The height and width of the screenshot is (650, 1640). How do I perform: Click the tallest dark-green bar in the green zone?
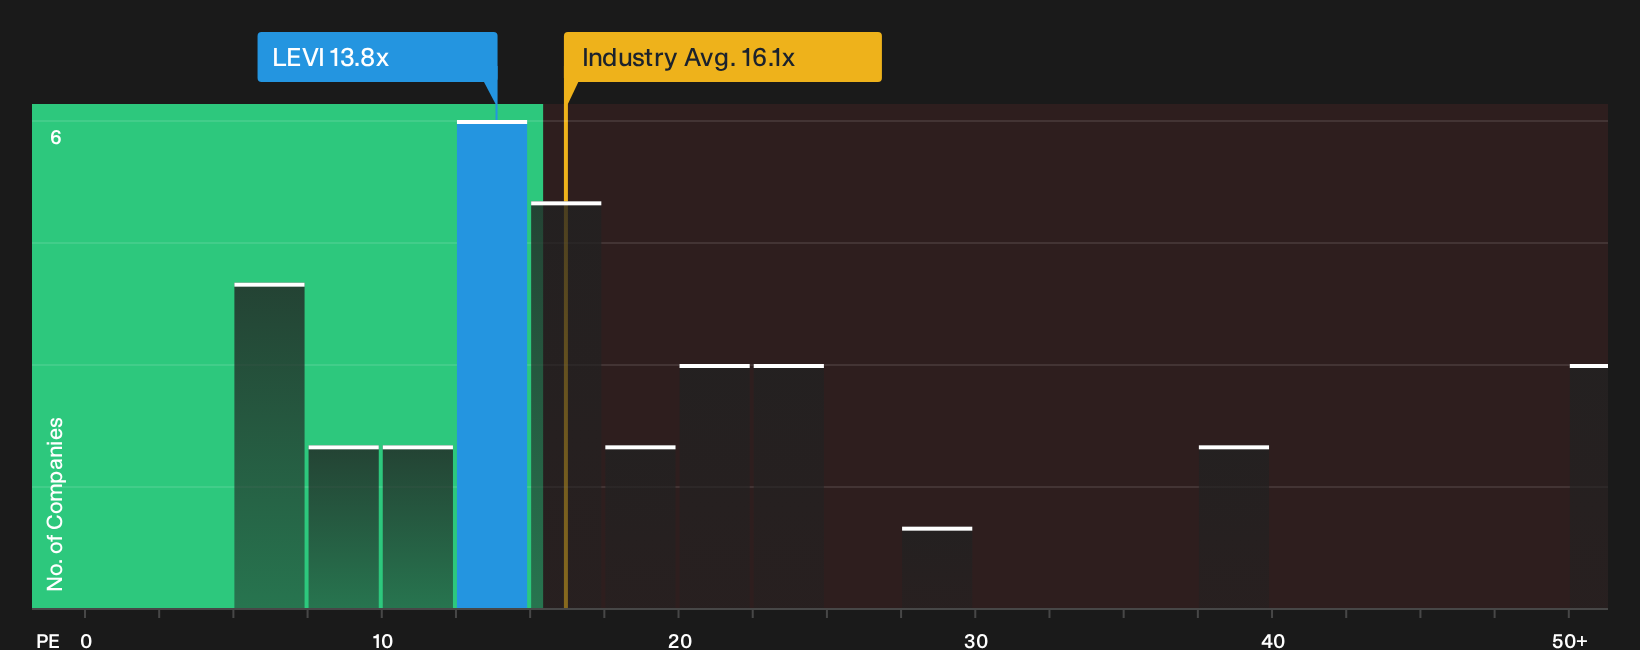[x=269, y=446]
